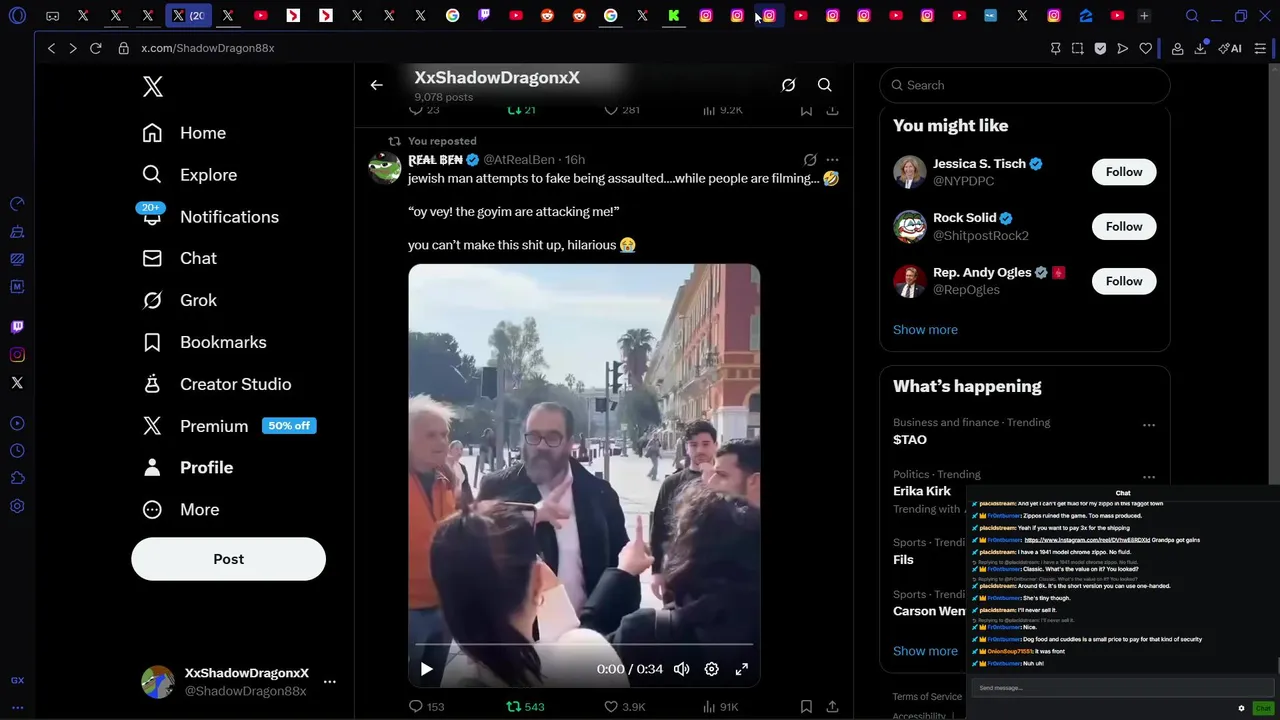1280x720 pixels.
Task: Follow Rep. Andy Ogles
Action: tap(1124, 281)
